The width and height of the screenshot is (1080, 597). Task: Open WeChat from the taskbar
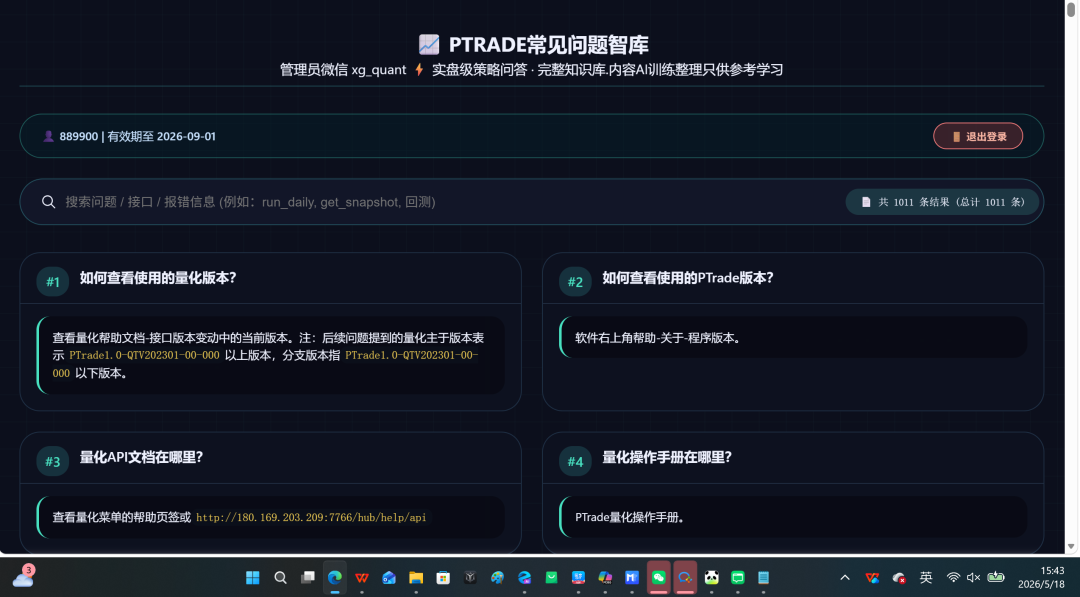658,578
